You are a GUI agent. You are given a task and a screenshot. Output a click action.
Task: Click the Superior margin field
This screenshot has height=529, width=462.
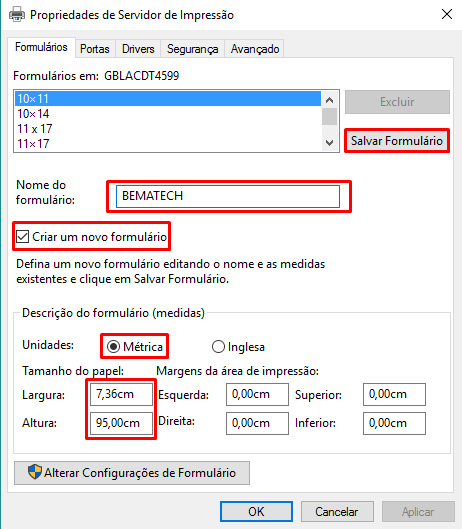394,394
